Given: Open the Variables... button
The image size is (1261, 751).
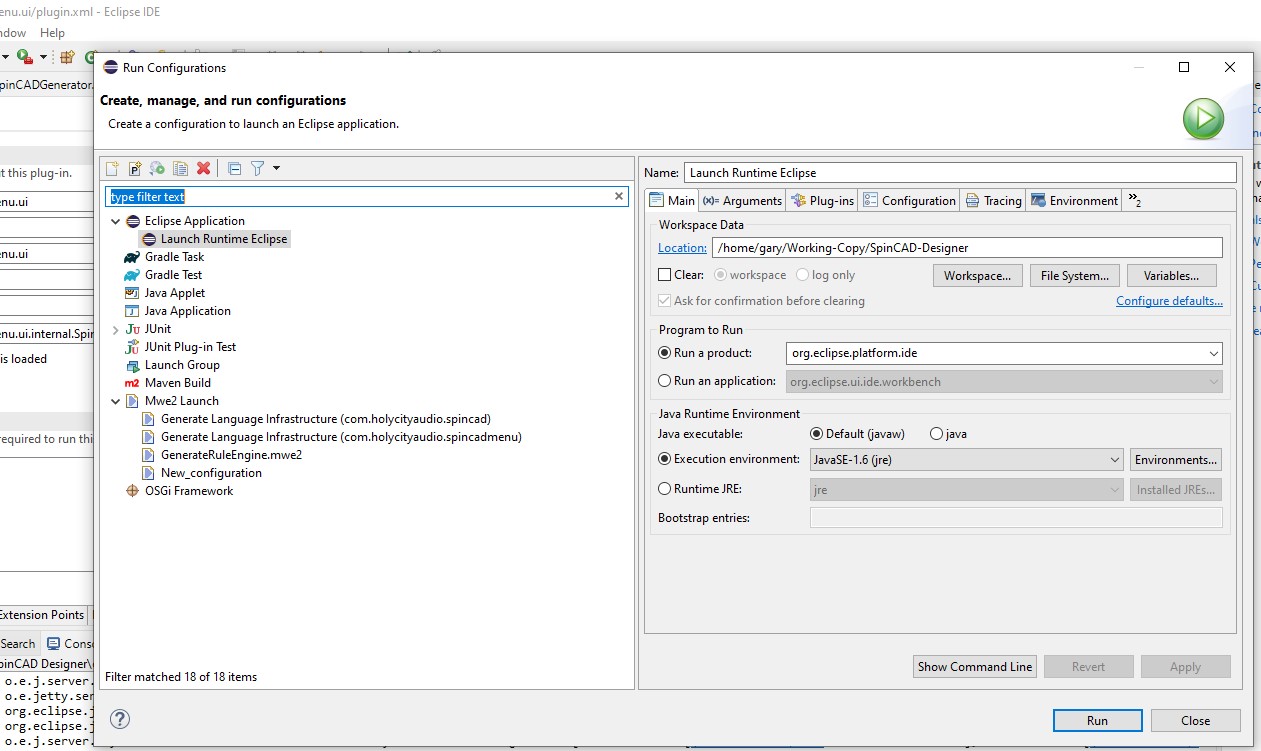Looking at the screenshot, I should pyautogui.click(x=1171, y=275).
